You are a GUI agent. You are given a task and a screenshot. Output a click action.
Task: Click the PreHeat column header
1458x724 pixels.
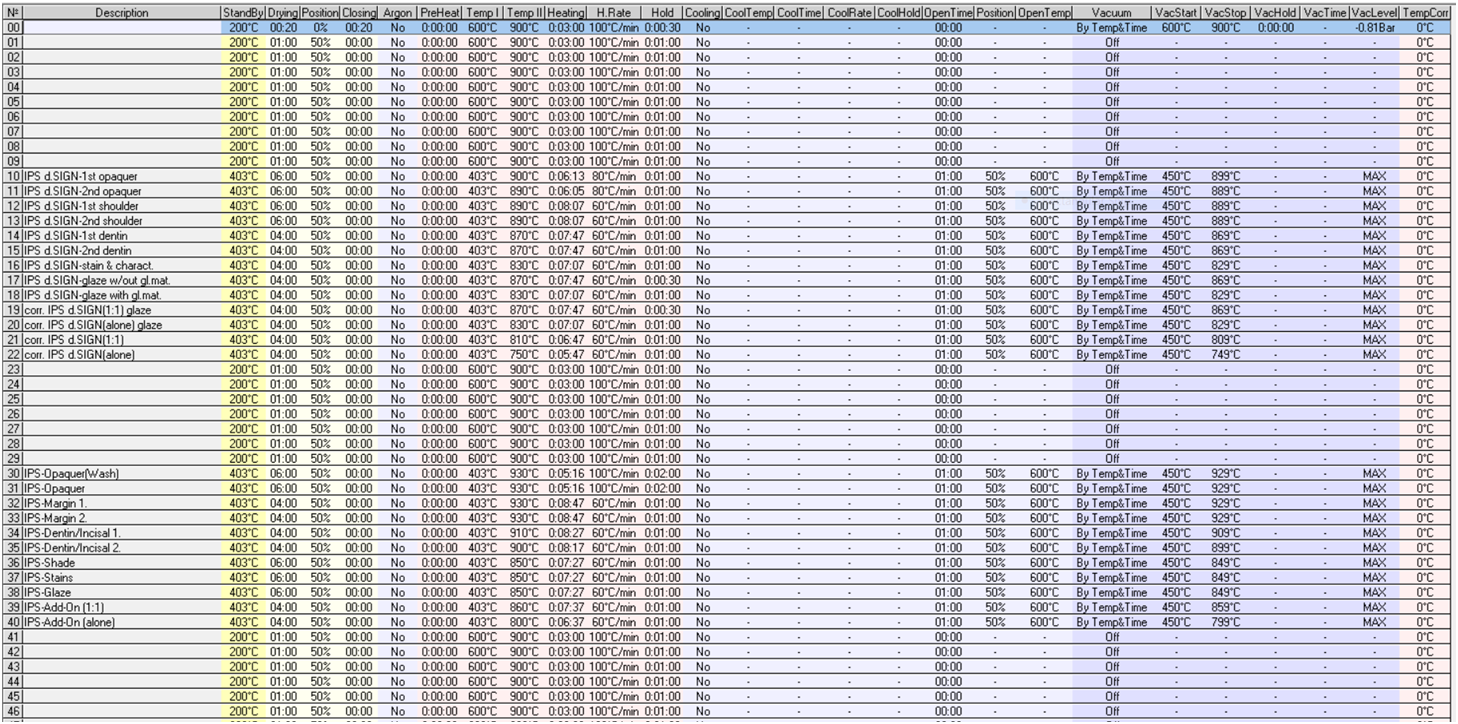439,12
